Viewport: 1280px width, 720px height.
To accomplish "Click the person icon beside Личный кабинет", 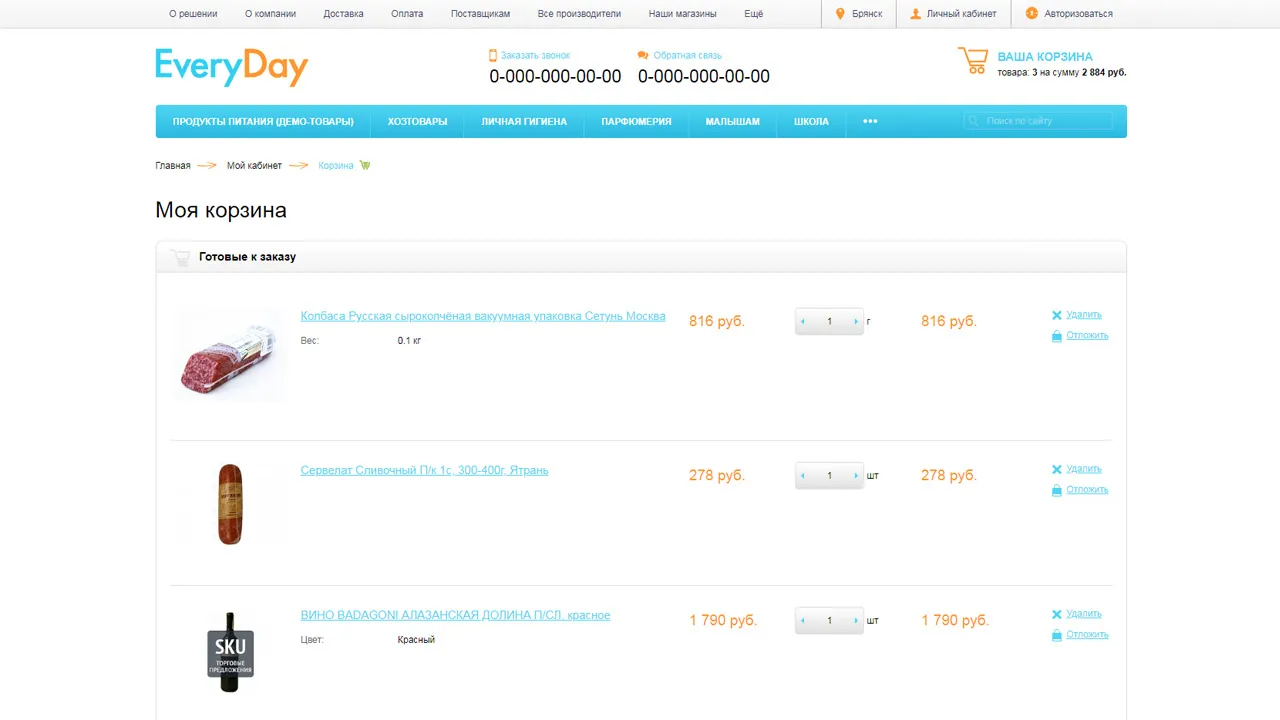I will click(x=915, y=14).
